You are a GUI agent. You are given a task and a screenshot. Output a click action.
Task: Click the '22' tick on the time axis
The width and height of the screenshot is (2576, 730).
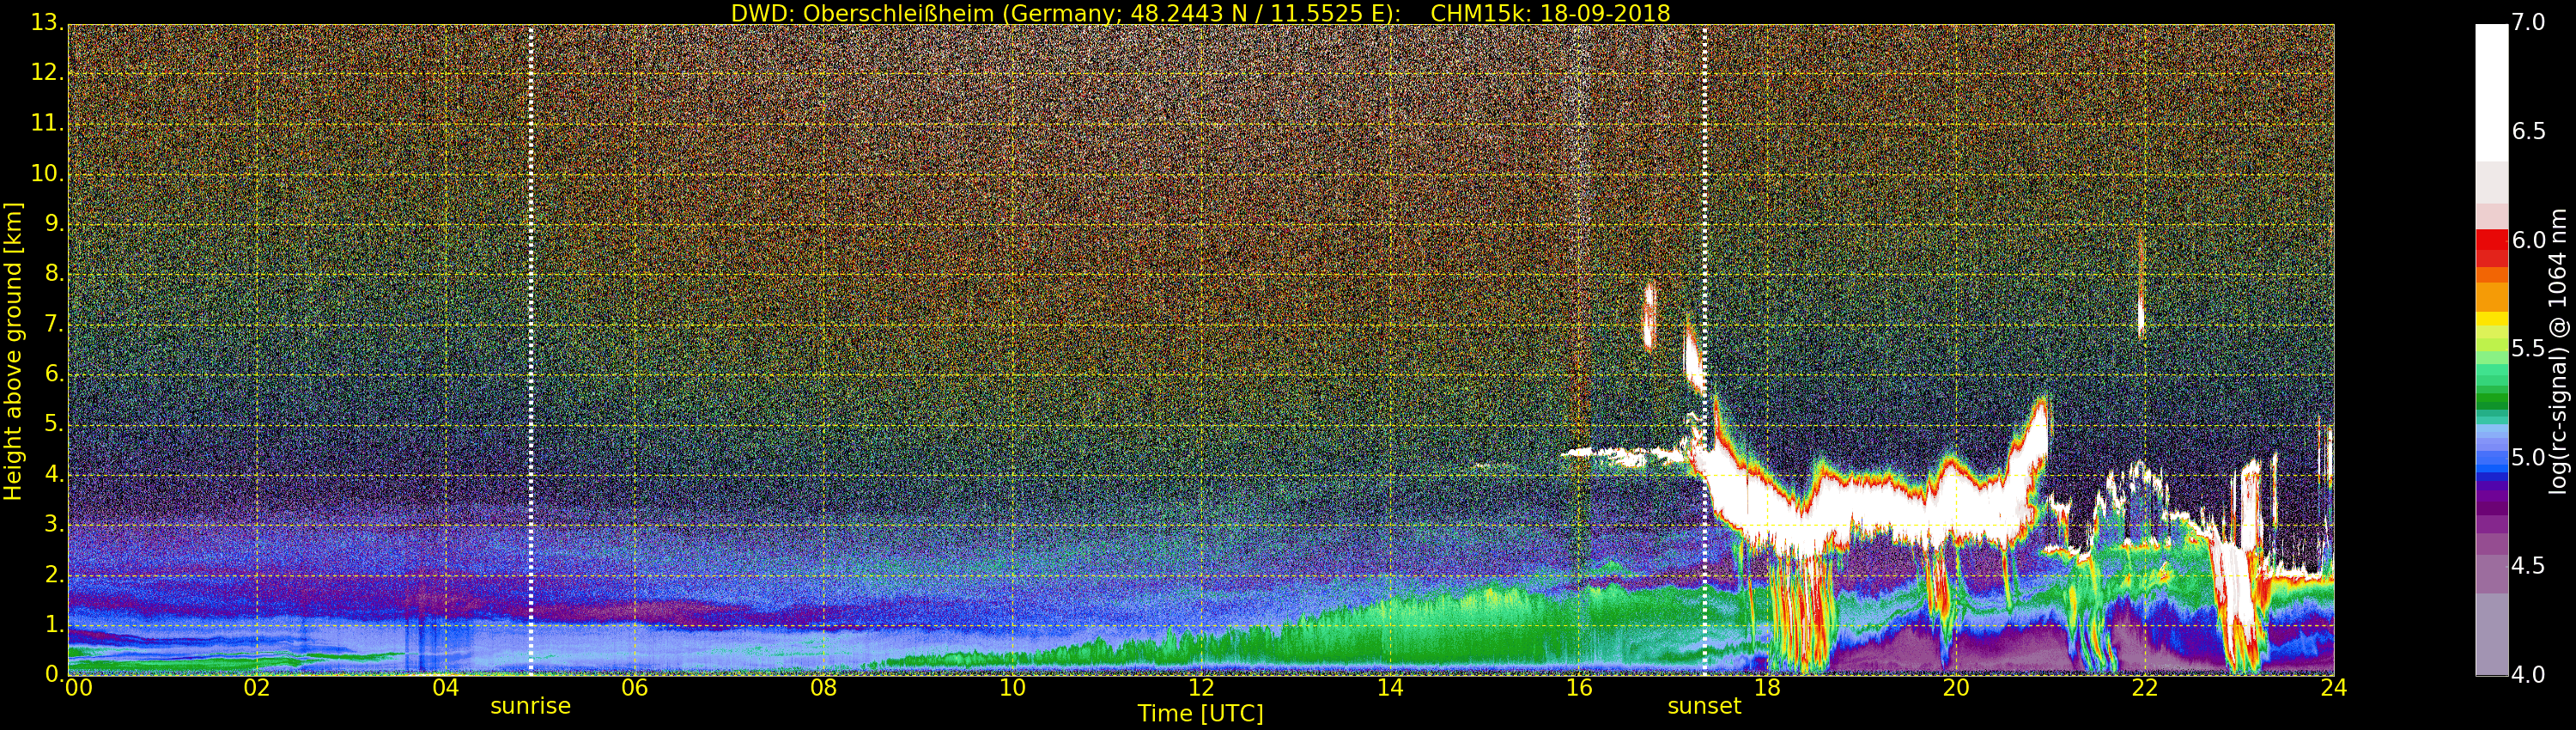[2145, 688]
